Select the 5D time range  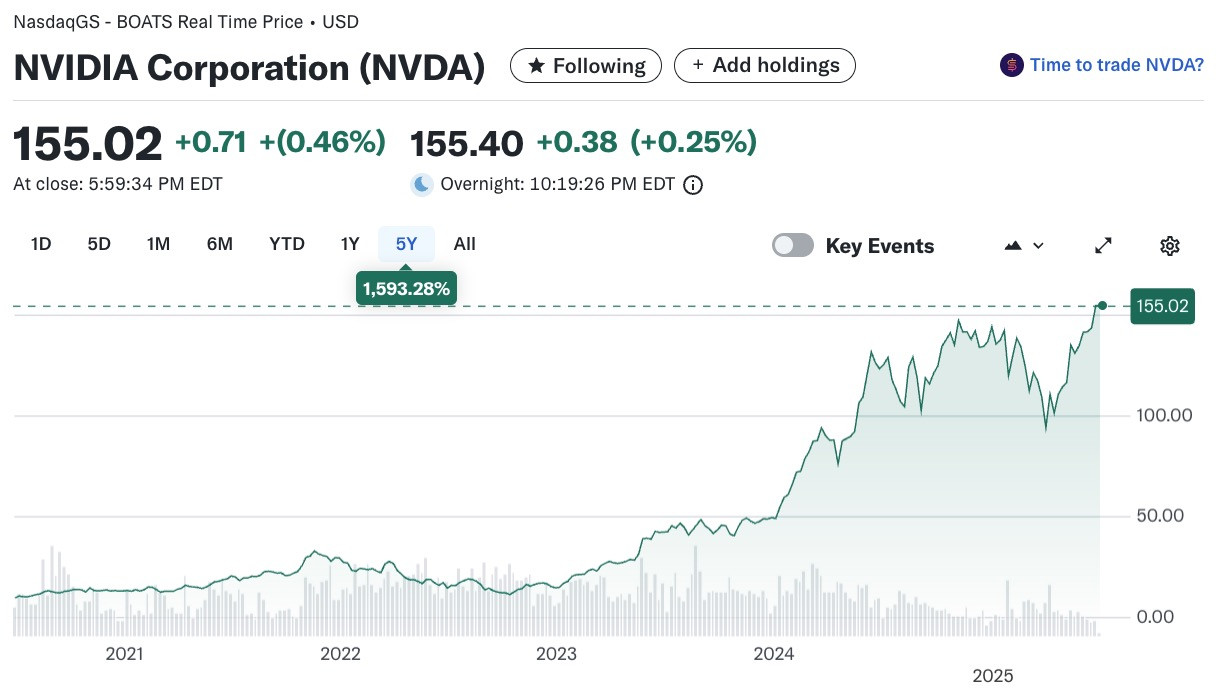[99, 244]
